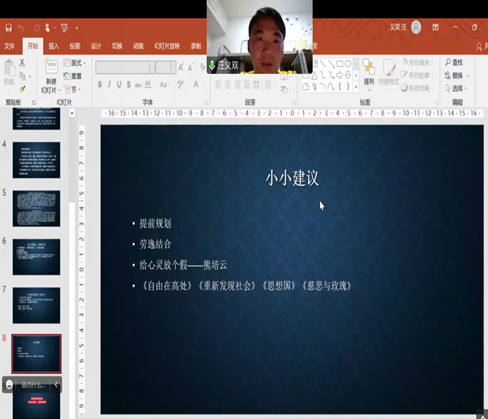Select slide 6 thumbnail
Screen dimensions: 488x419
pyautogui.click(x=36, y=257)
